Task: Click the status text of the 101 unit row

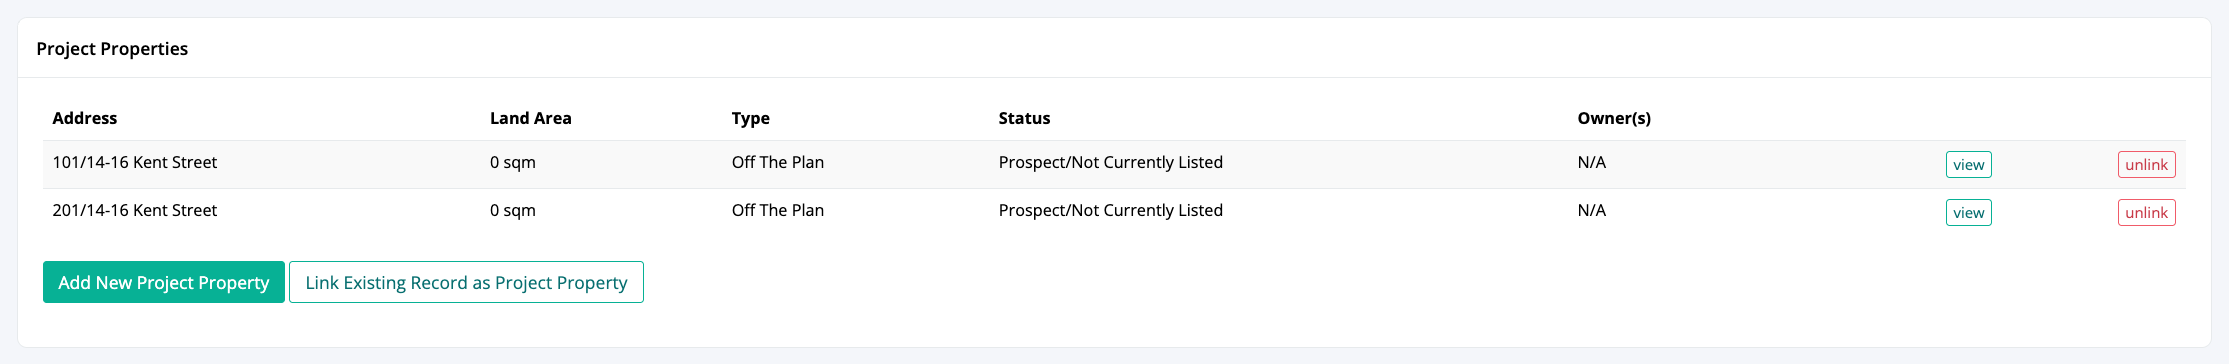Action: 1111,162
